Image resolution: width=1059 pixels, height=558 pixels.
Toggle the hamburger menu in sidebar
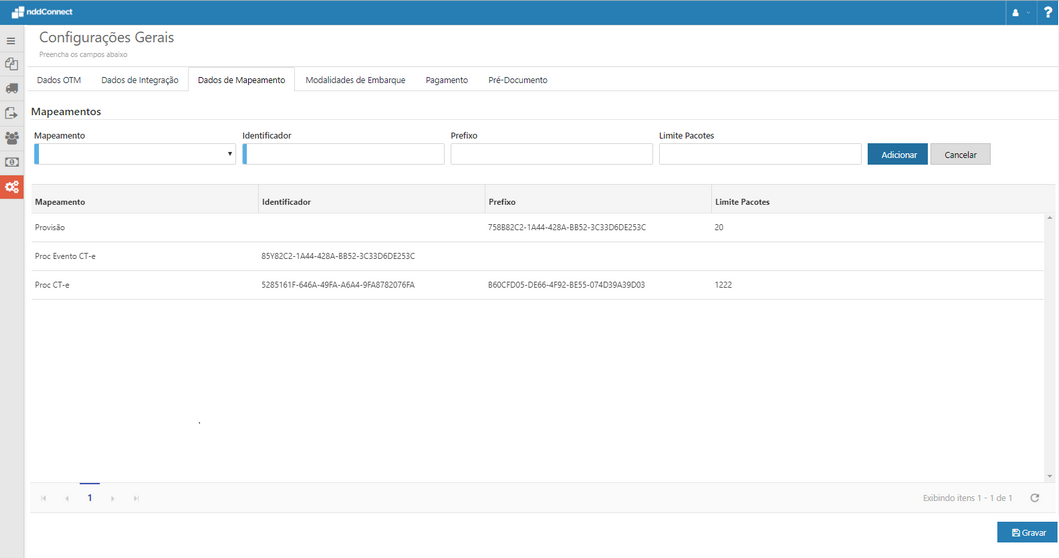click(x=11, y=41)
